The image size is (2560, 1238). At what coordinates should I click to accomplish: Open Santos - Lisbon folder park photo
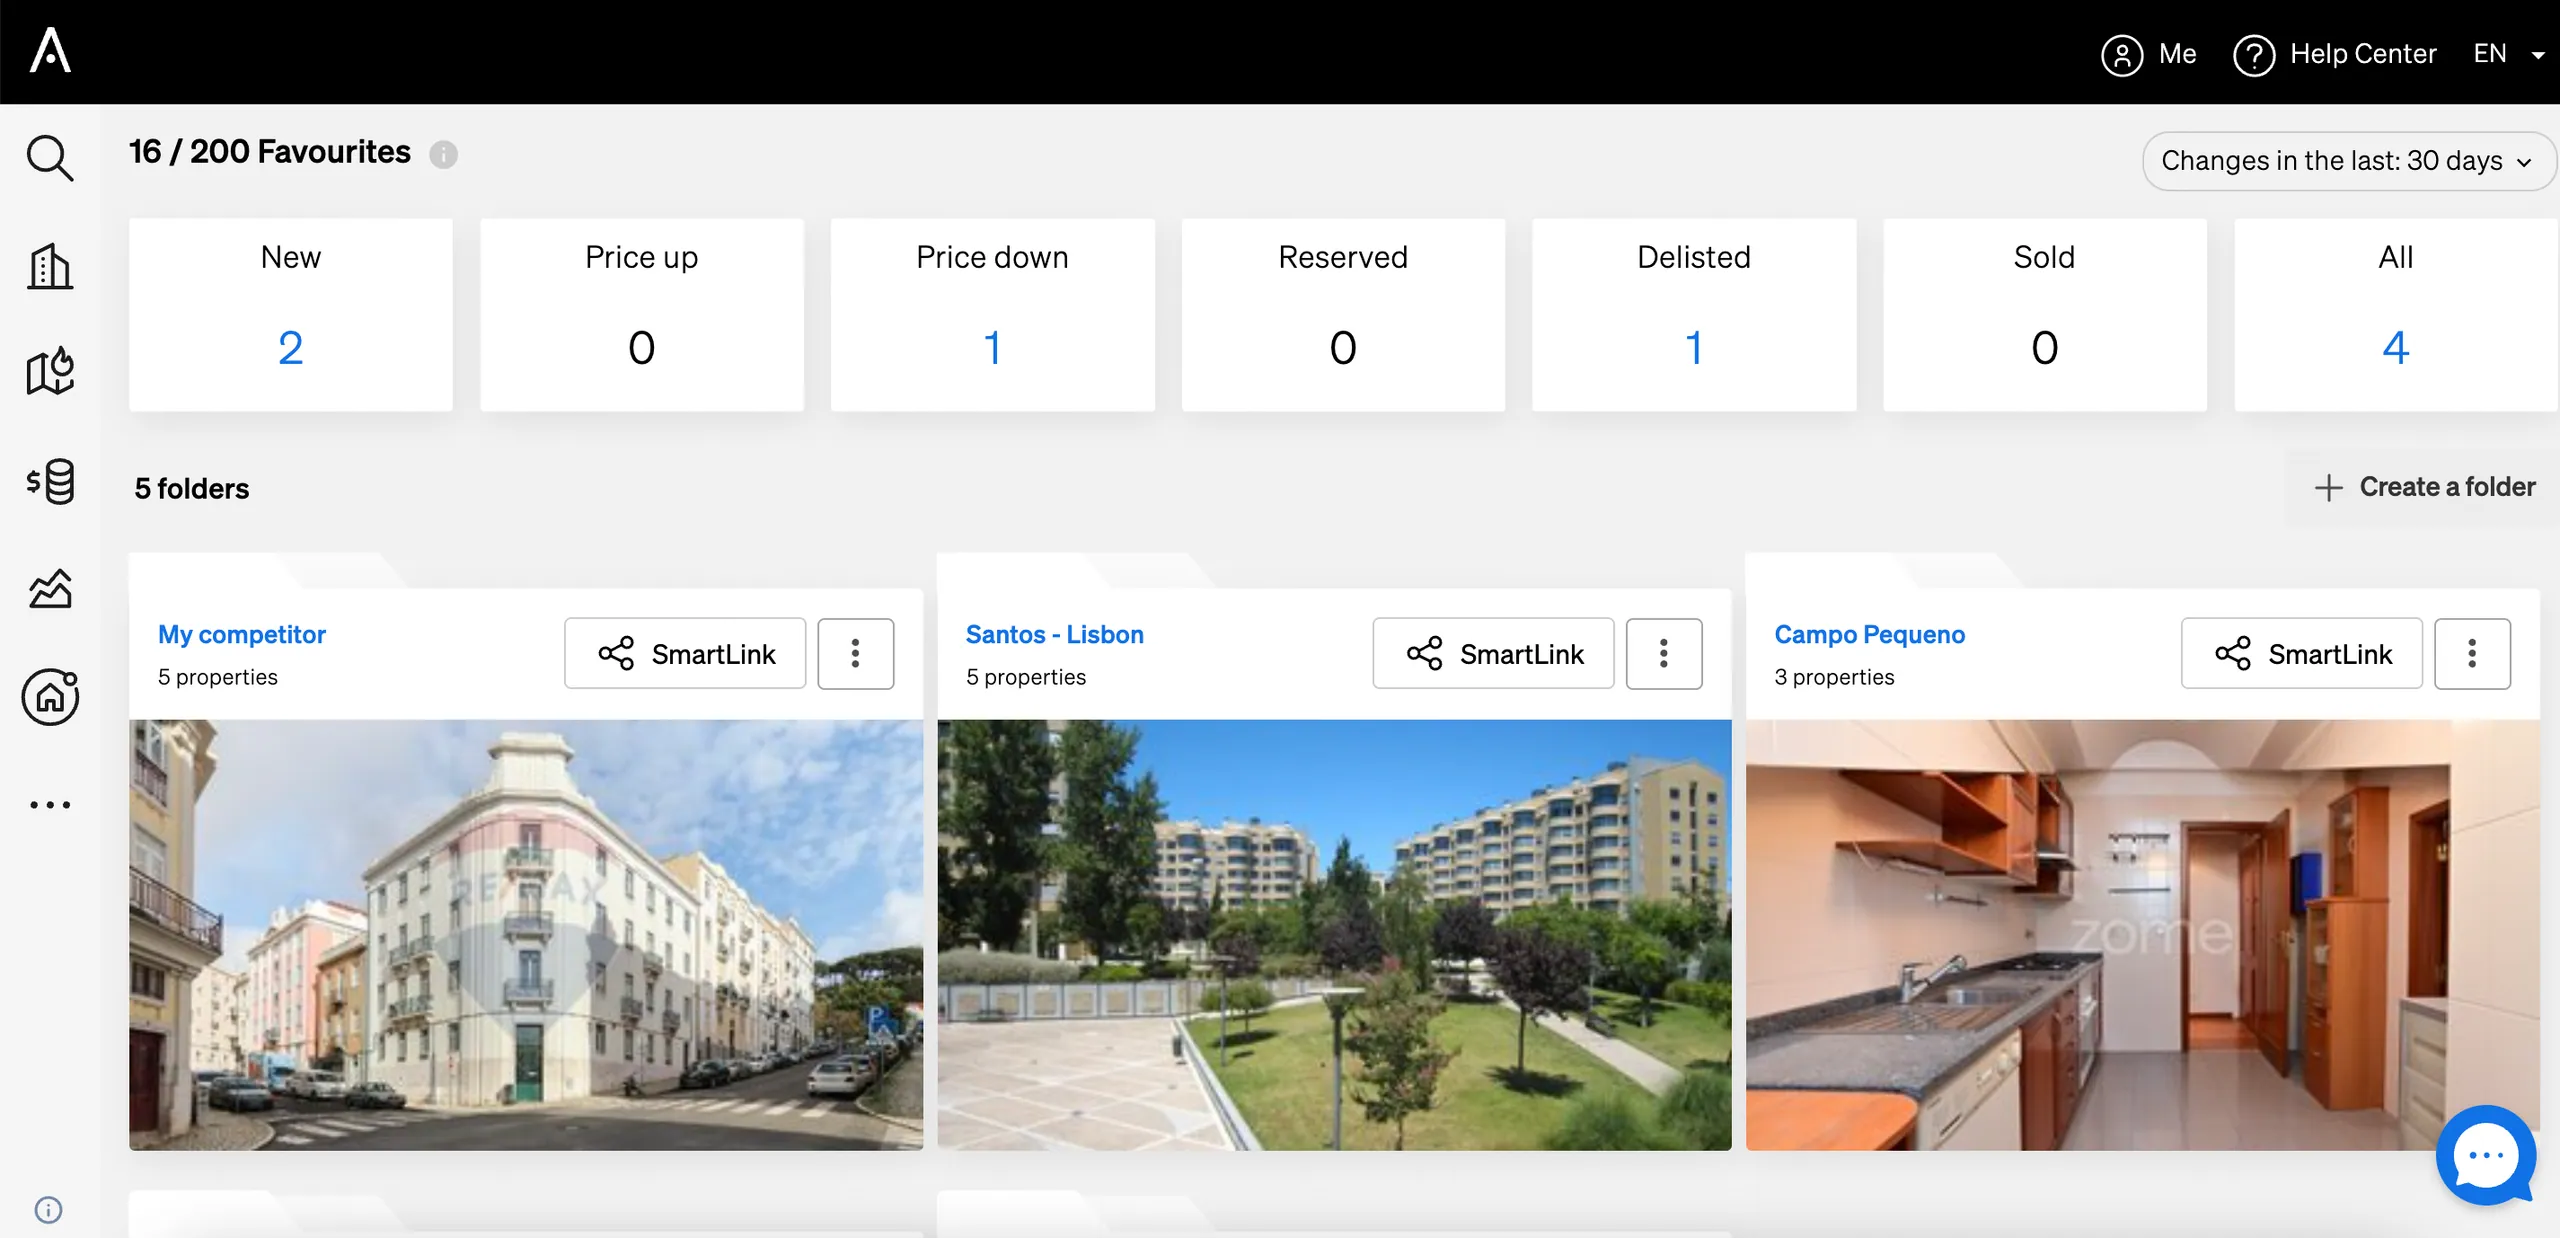[1334, 935]
